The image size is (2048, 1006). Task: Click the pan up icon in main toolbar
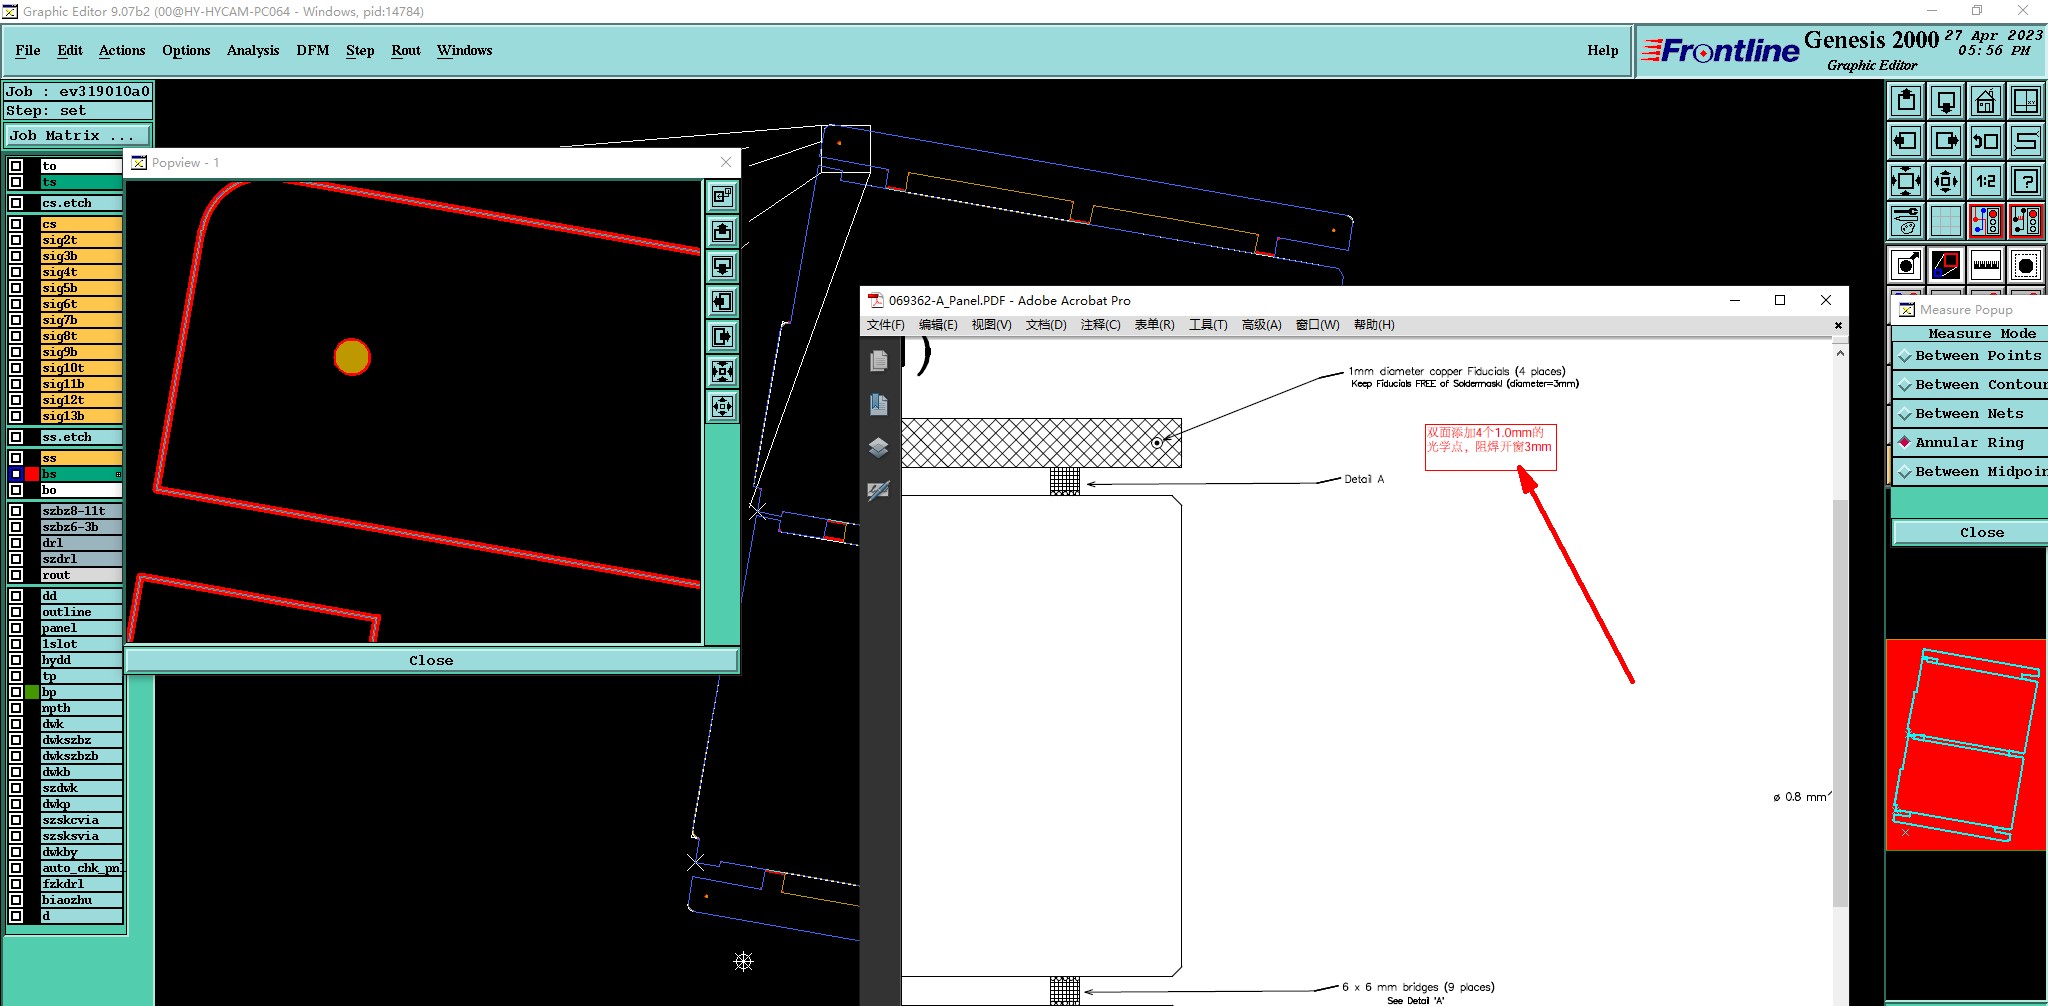click(1906, 102)
